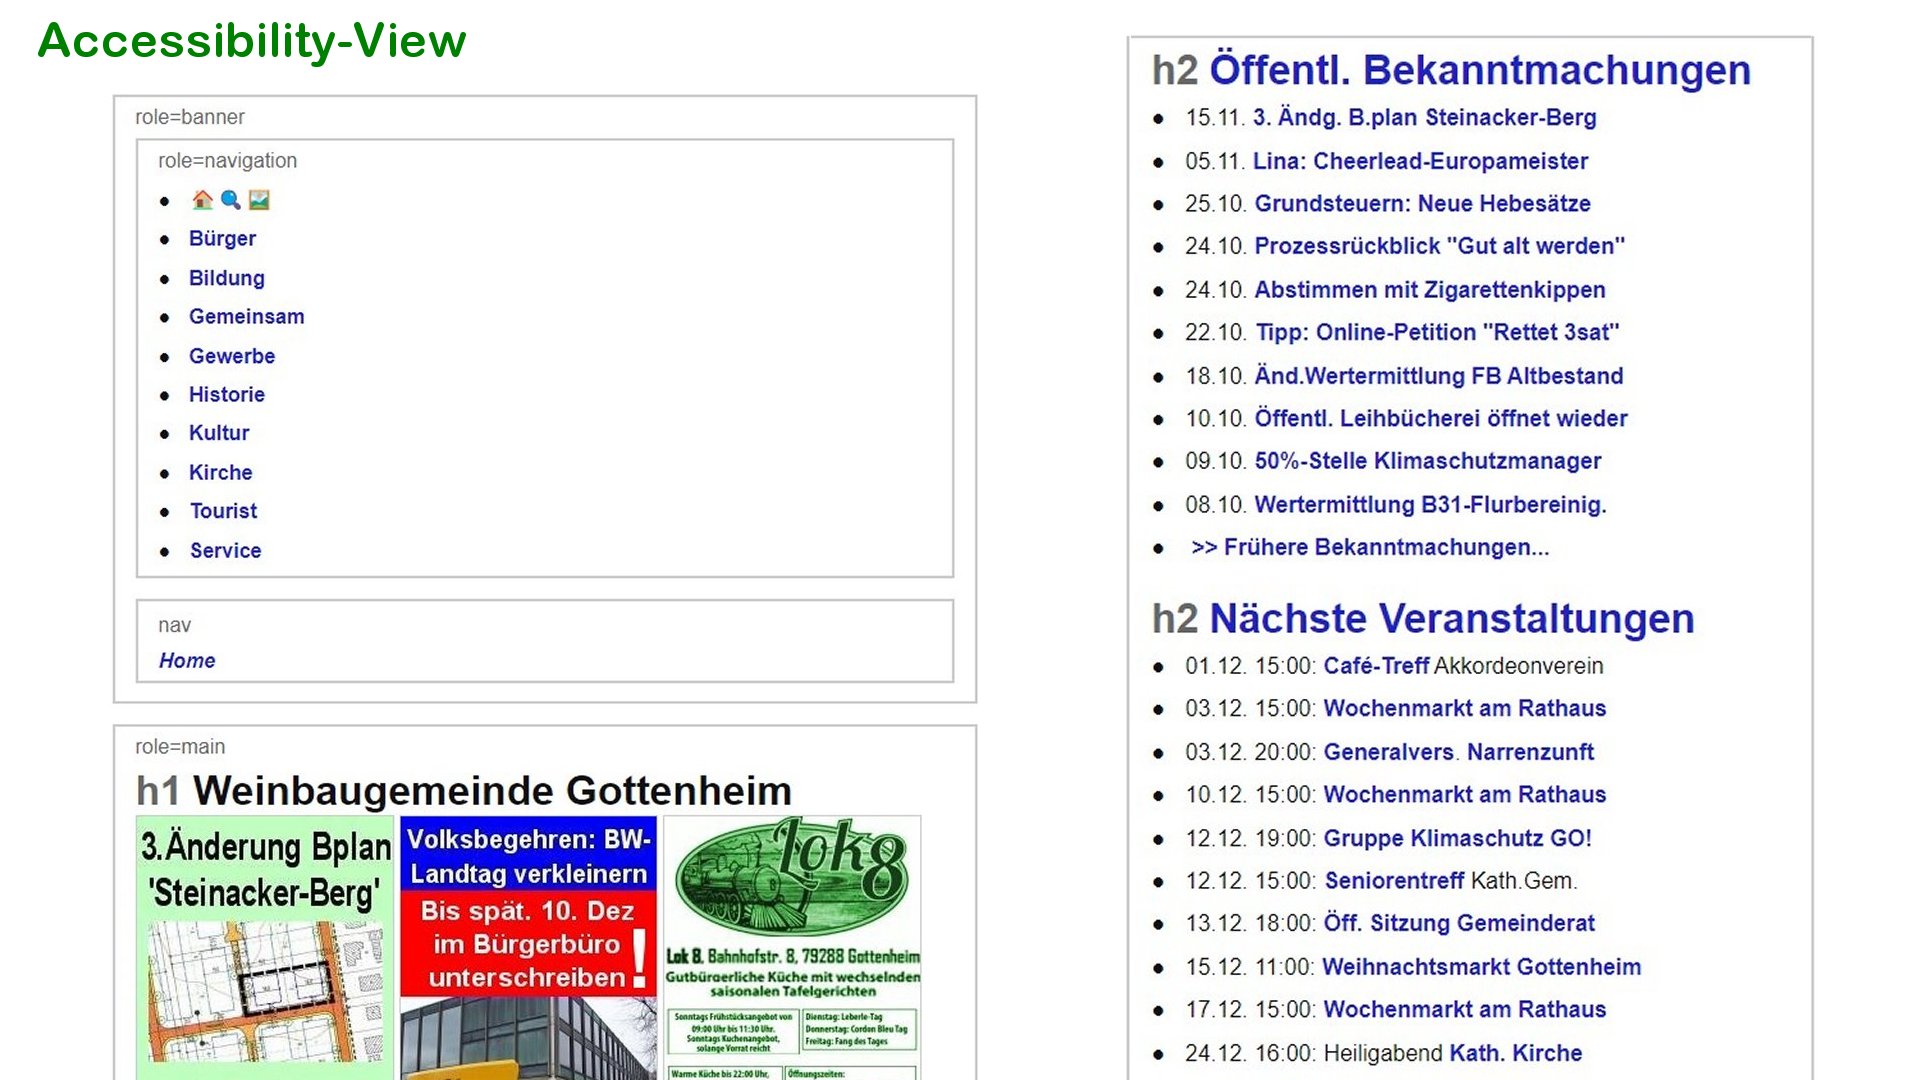
Task: Open the Service navigation entry
Action: (x=225, y=550)
